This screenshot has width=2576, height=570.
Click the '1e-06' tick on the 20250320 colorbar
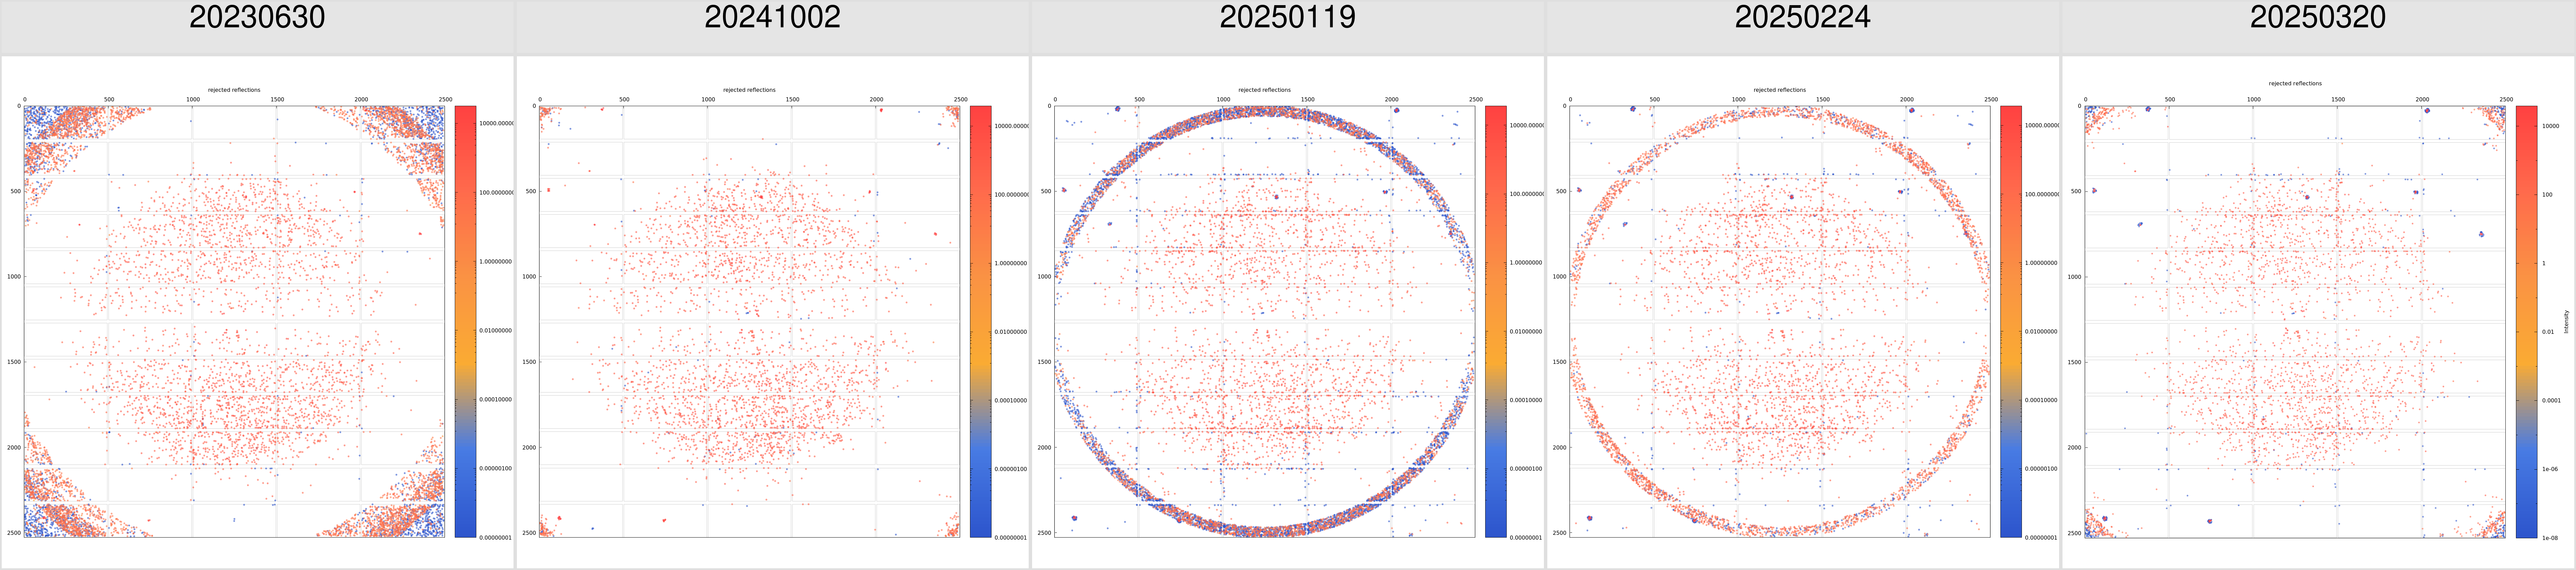click(x=2550, y=469)
